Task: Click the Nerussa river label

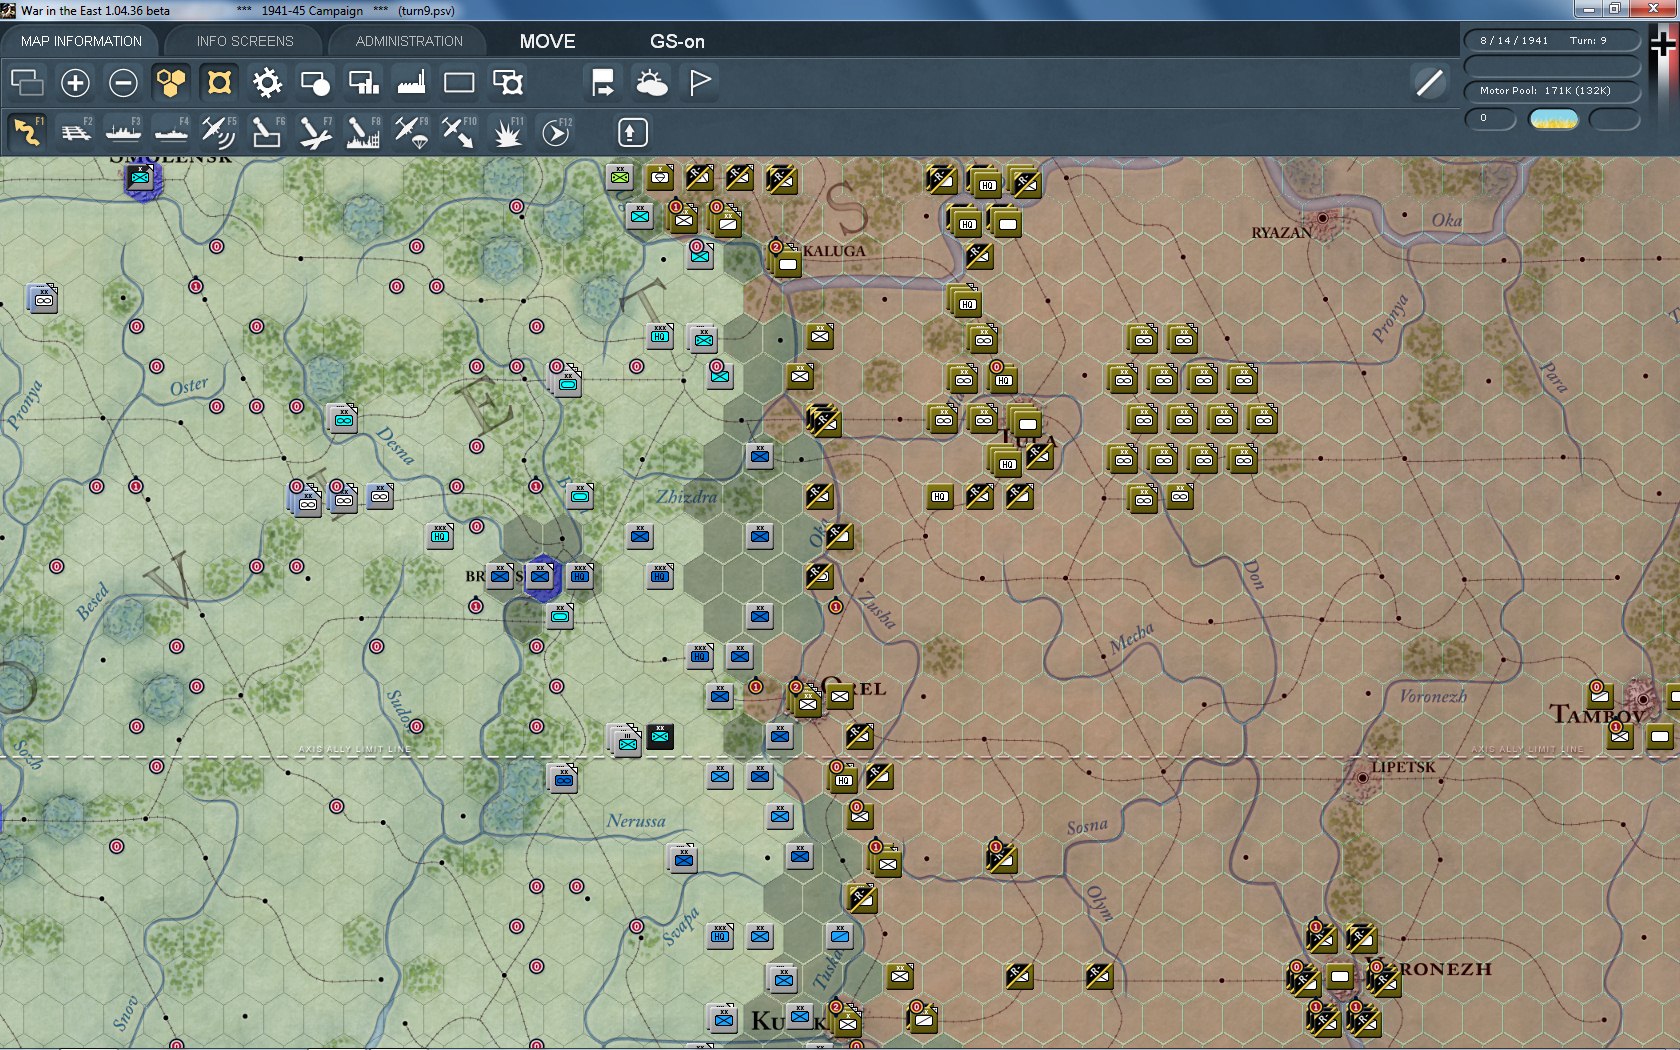Action: (636, 821)
